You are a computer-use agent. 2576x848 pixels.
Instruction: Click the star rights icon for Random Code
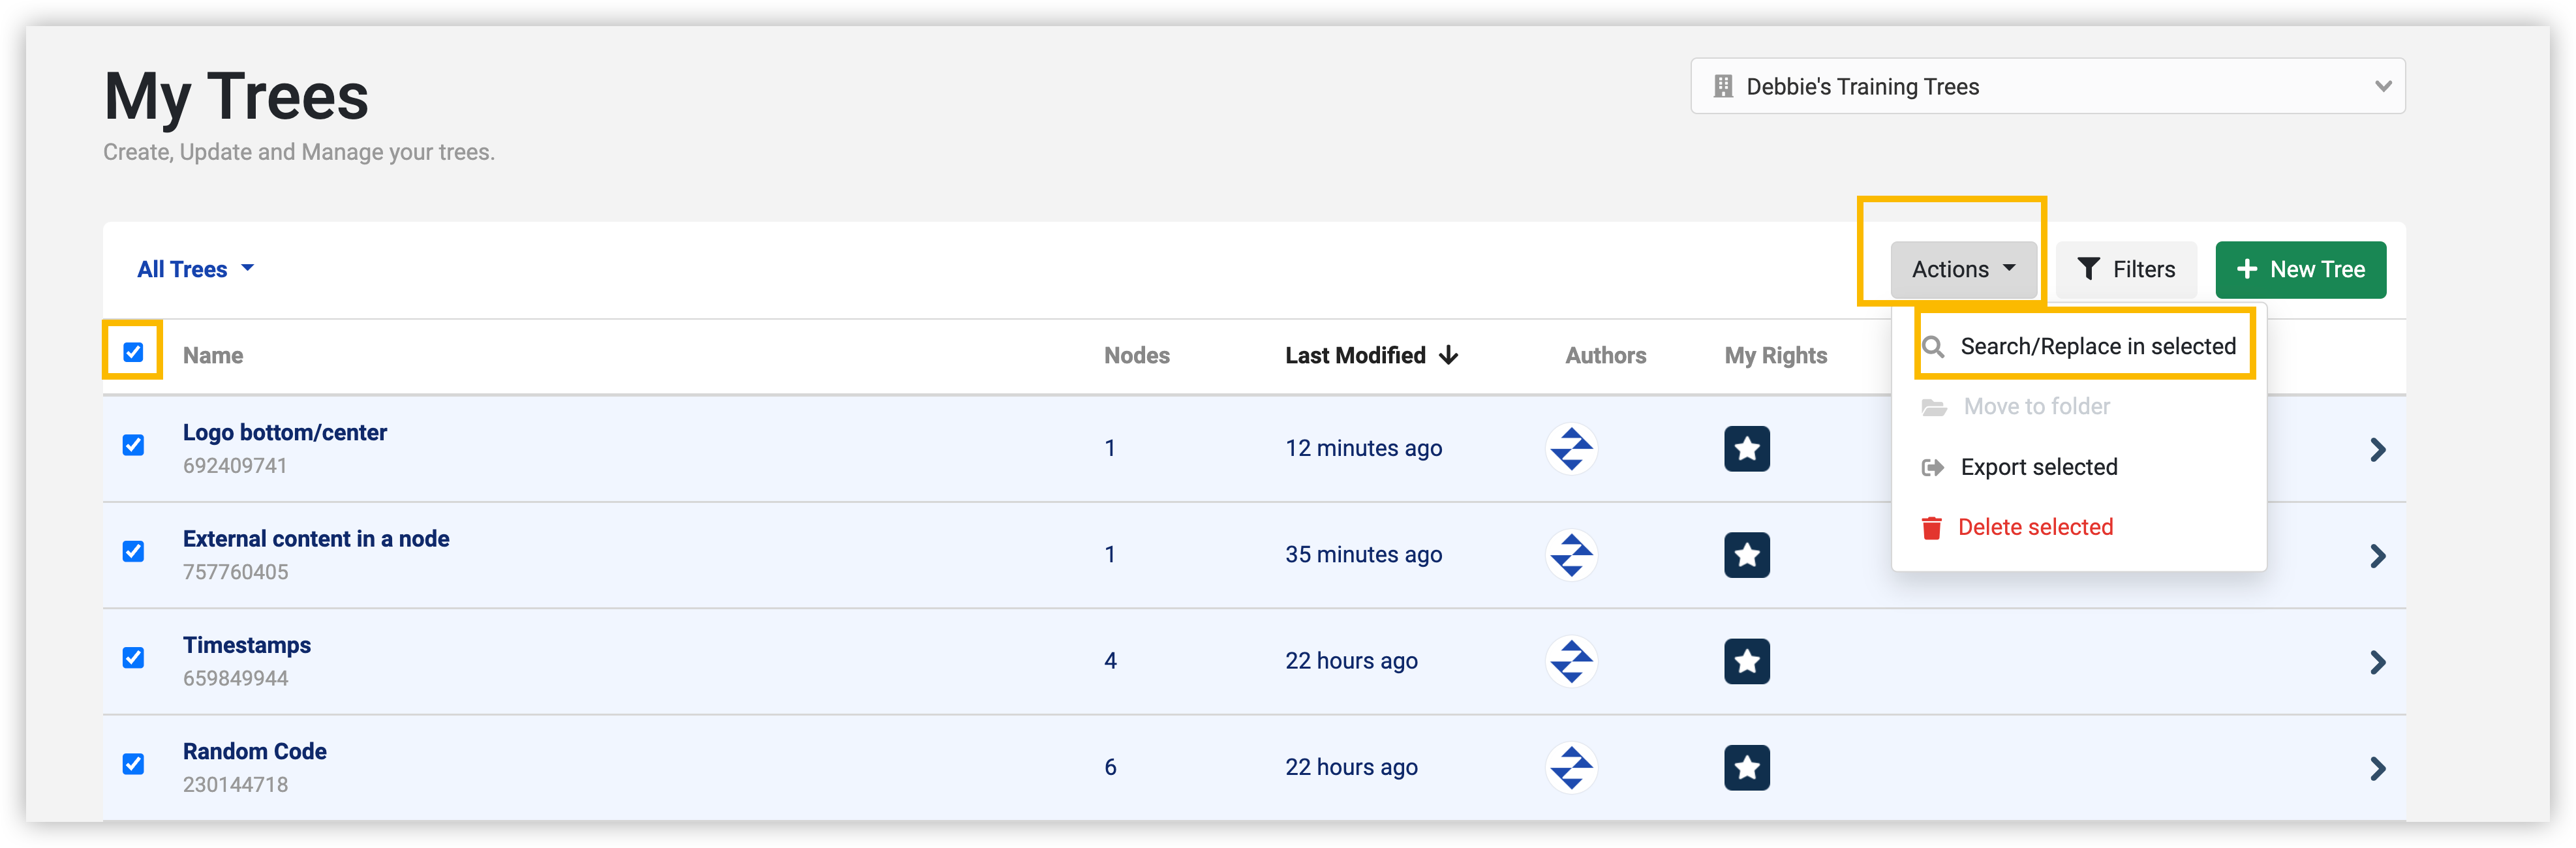click(1746, 767)
